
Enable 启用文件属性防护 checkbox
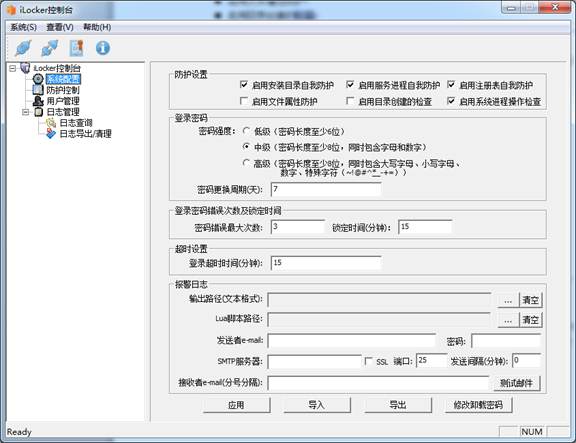point(244,101)
